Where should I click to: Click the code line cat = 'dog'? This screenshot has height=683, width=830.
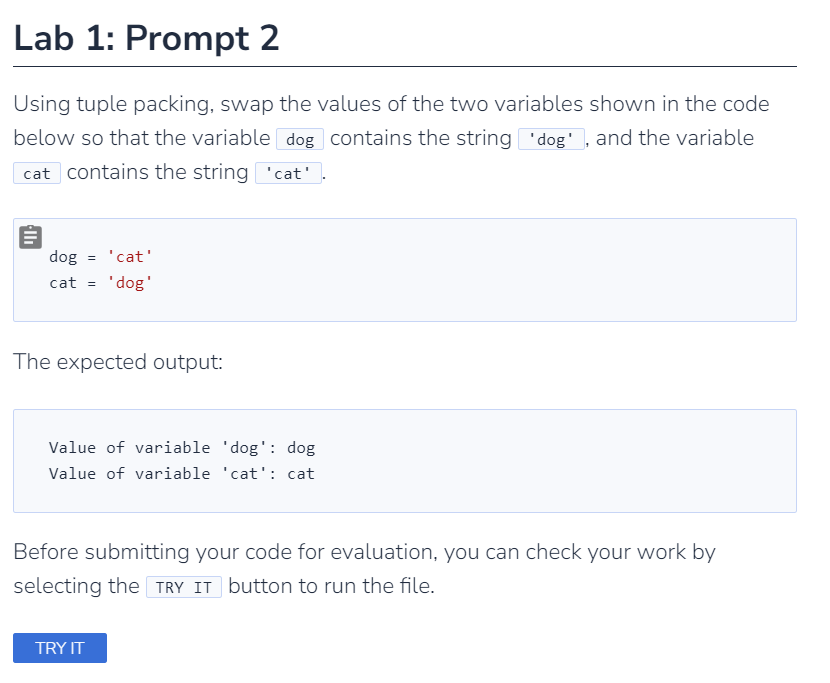(101, 283)
